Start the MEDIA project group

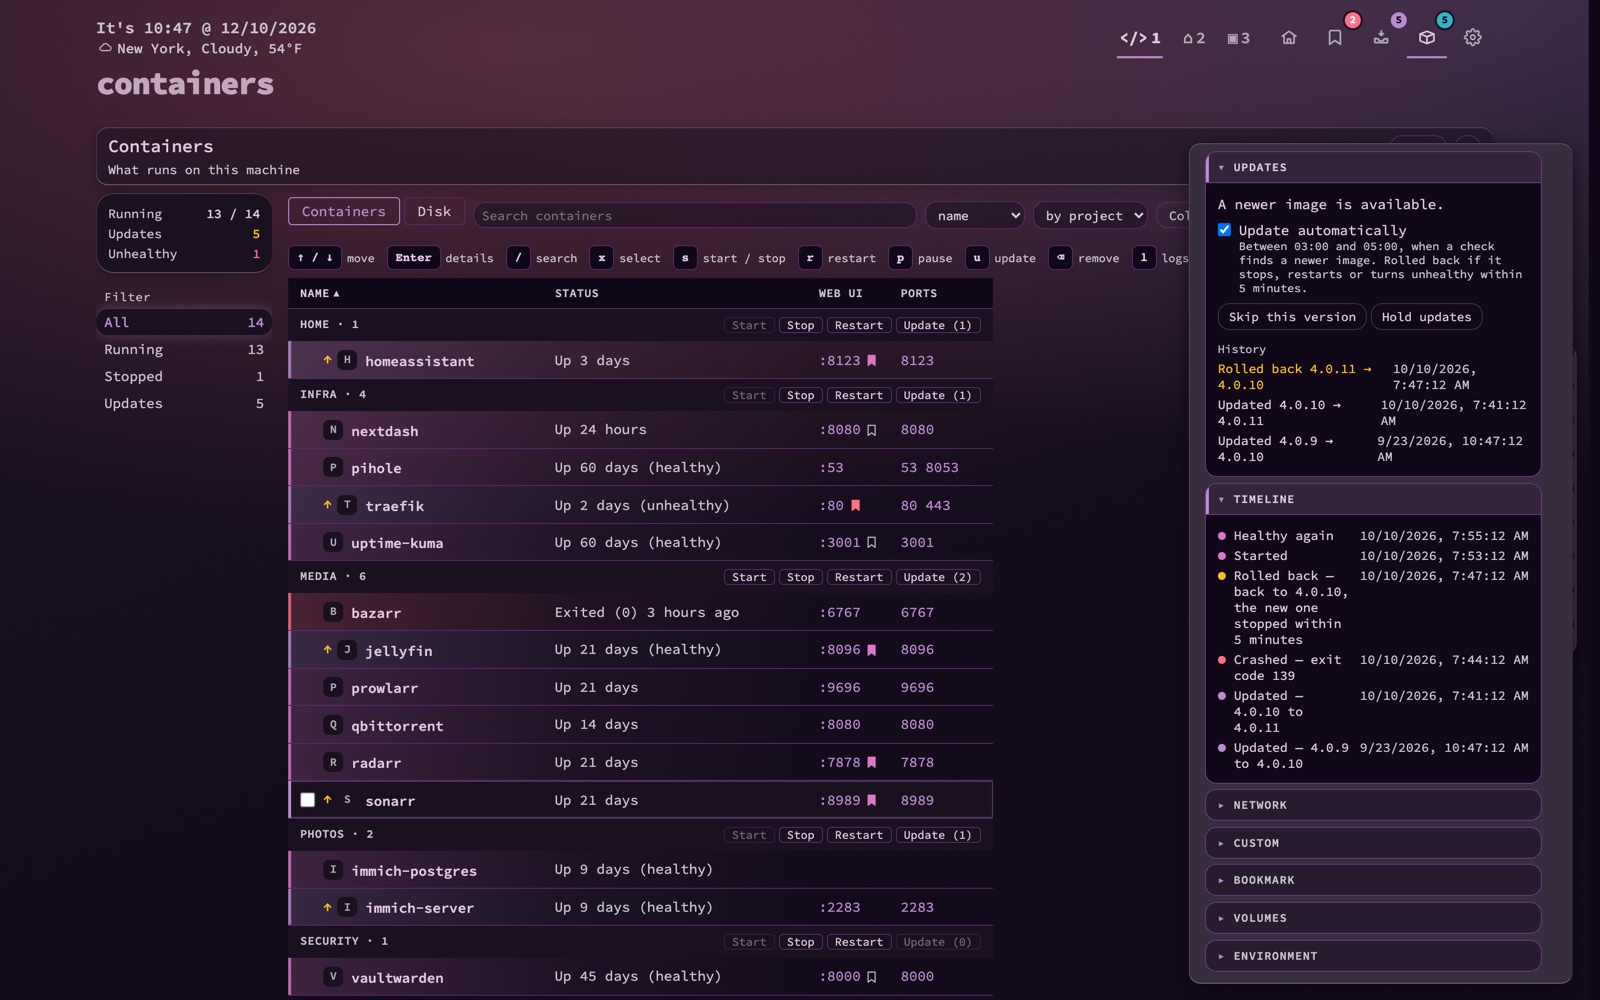749,577
